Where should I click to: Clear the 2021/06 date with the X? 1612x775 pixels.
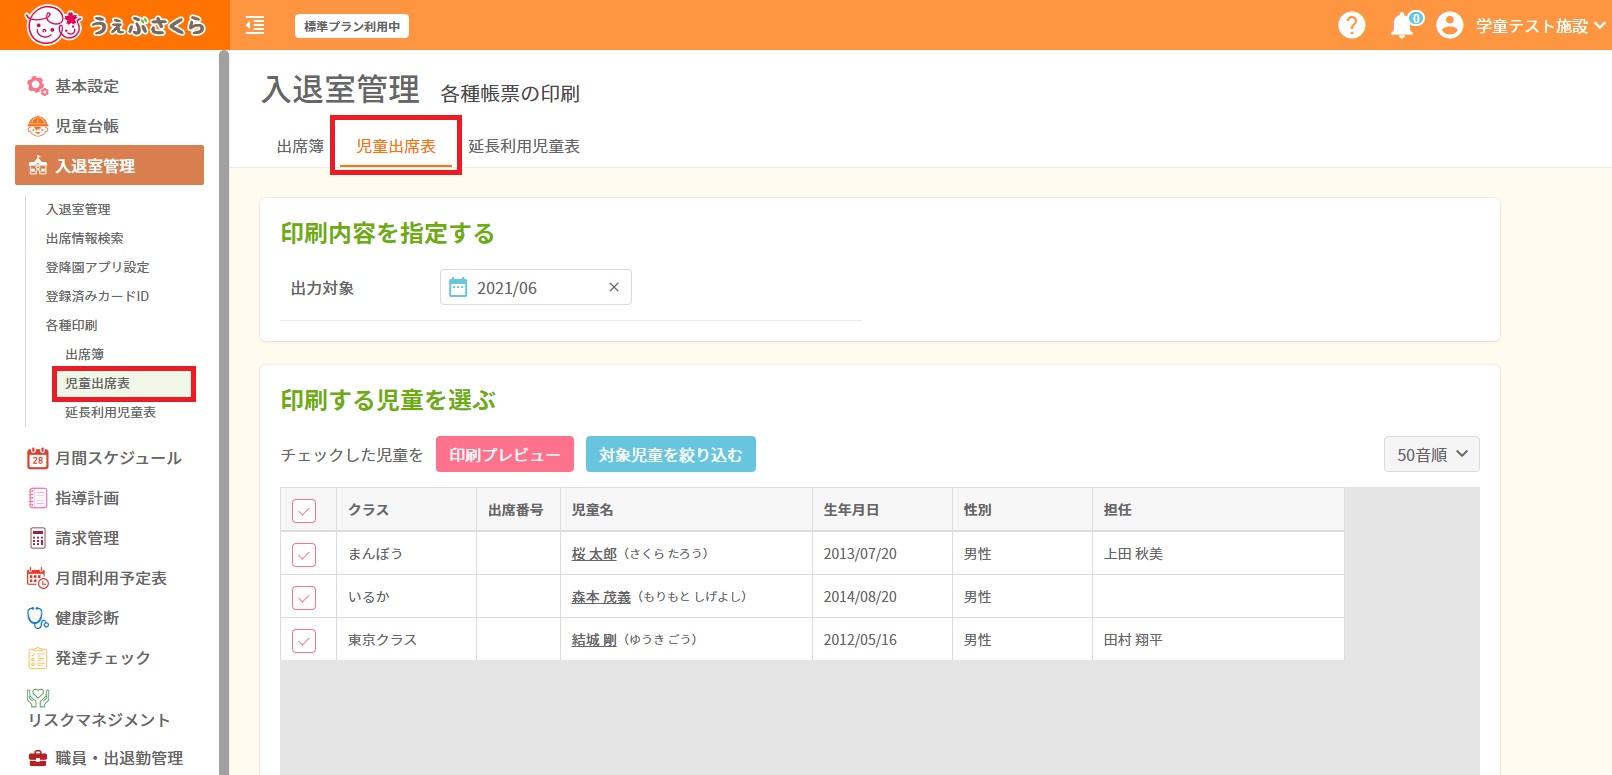(614, 287)
